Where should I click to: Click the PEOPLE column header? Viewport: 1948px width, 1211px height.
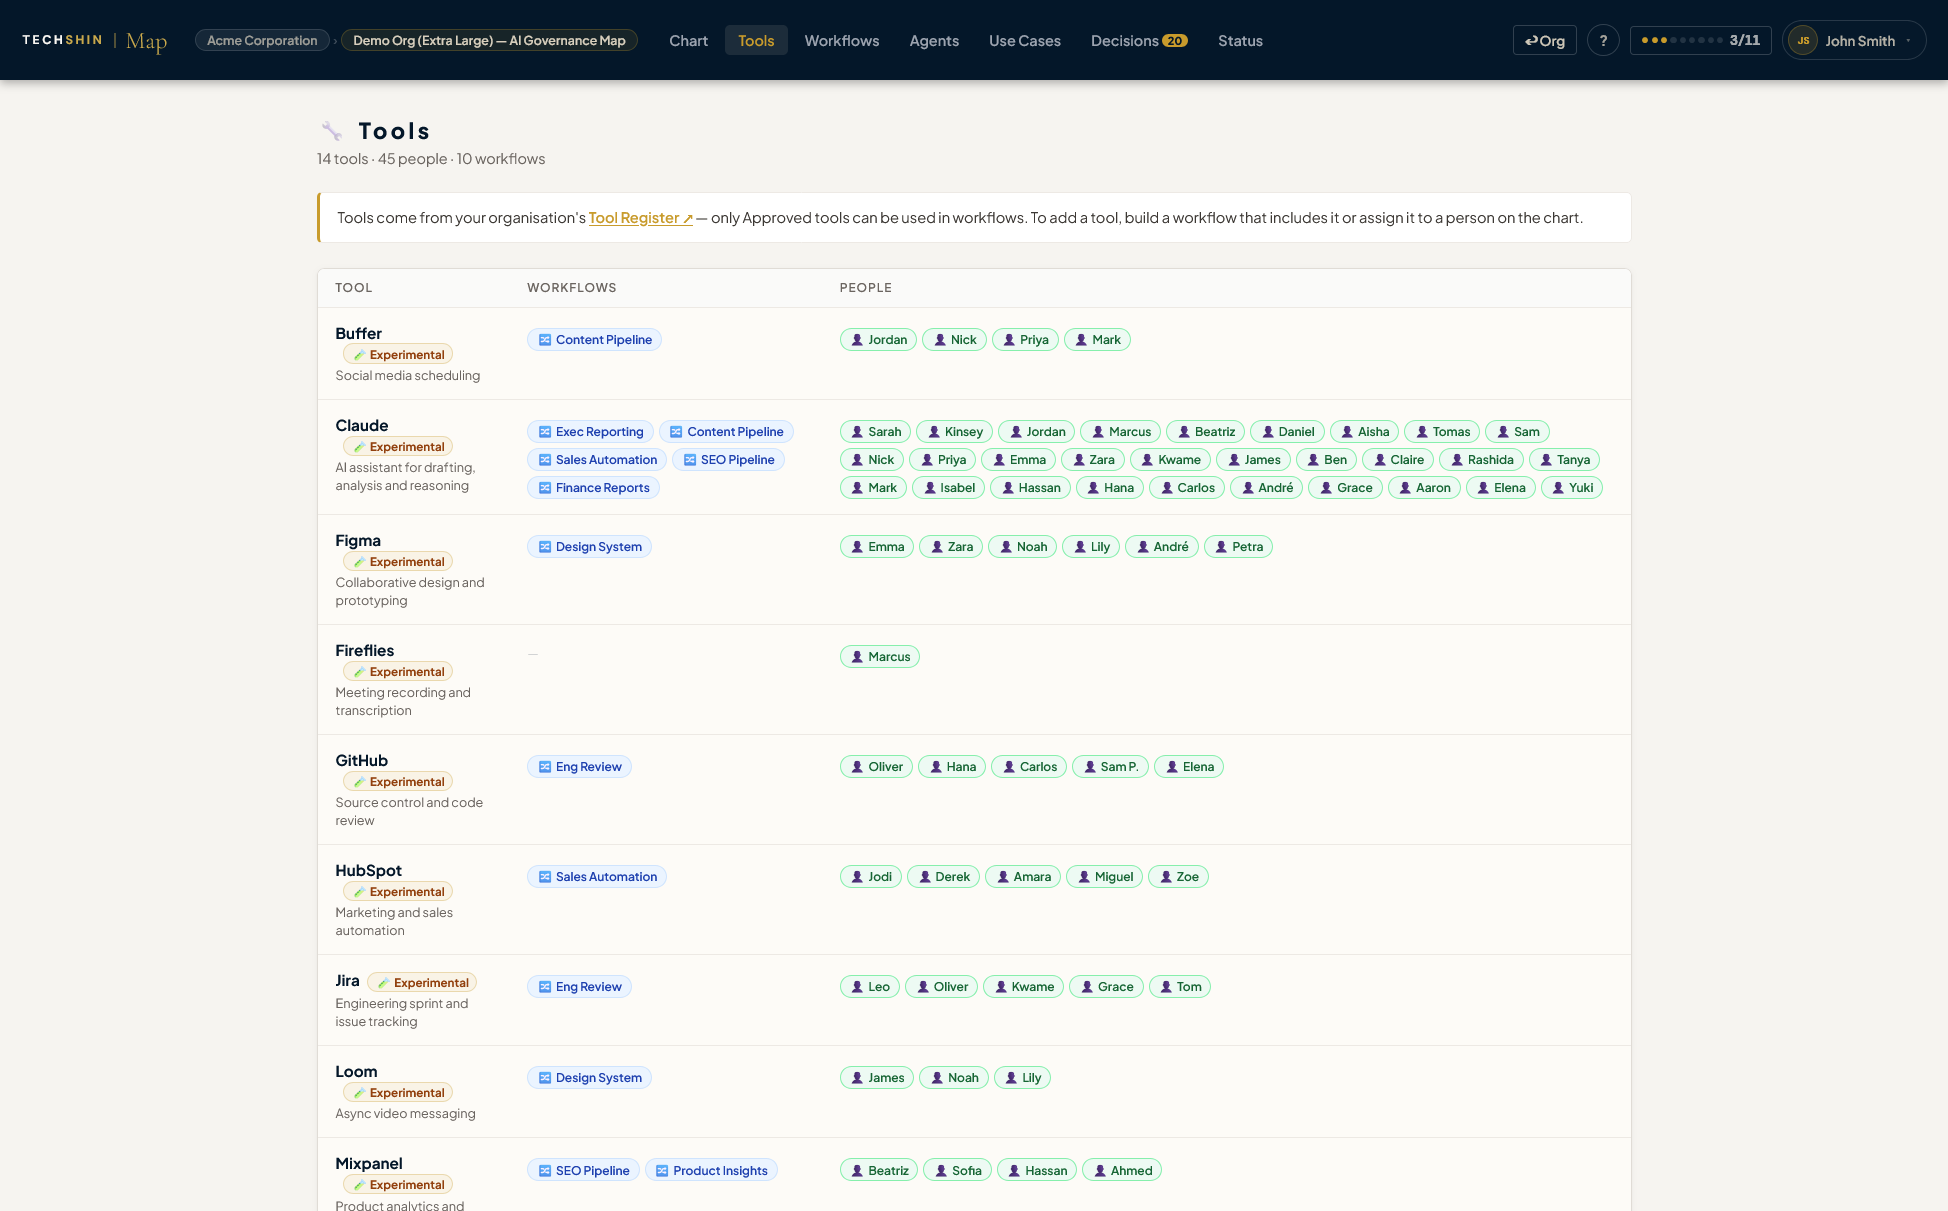click(x=866, y=288)
